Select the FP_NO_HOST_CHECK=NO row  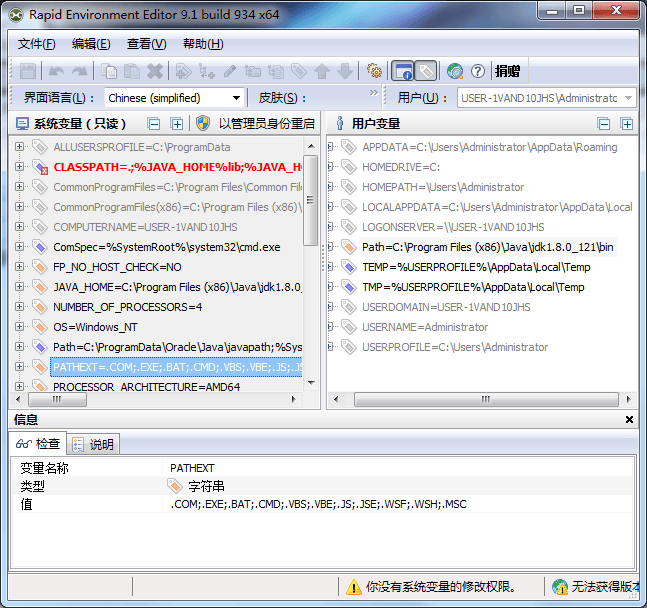coord(117,267)
